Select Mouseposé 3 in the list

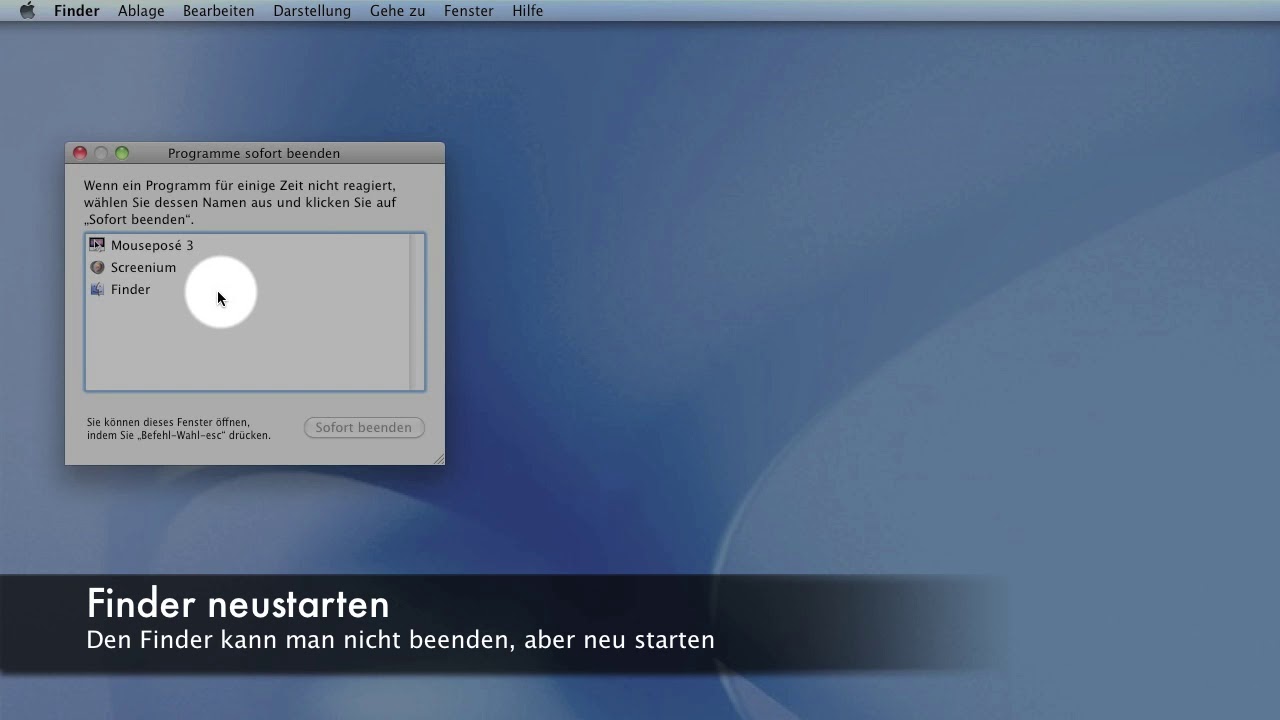click(x=248, y=245)
